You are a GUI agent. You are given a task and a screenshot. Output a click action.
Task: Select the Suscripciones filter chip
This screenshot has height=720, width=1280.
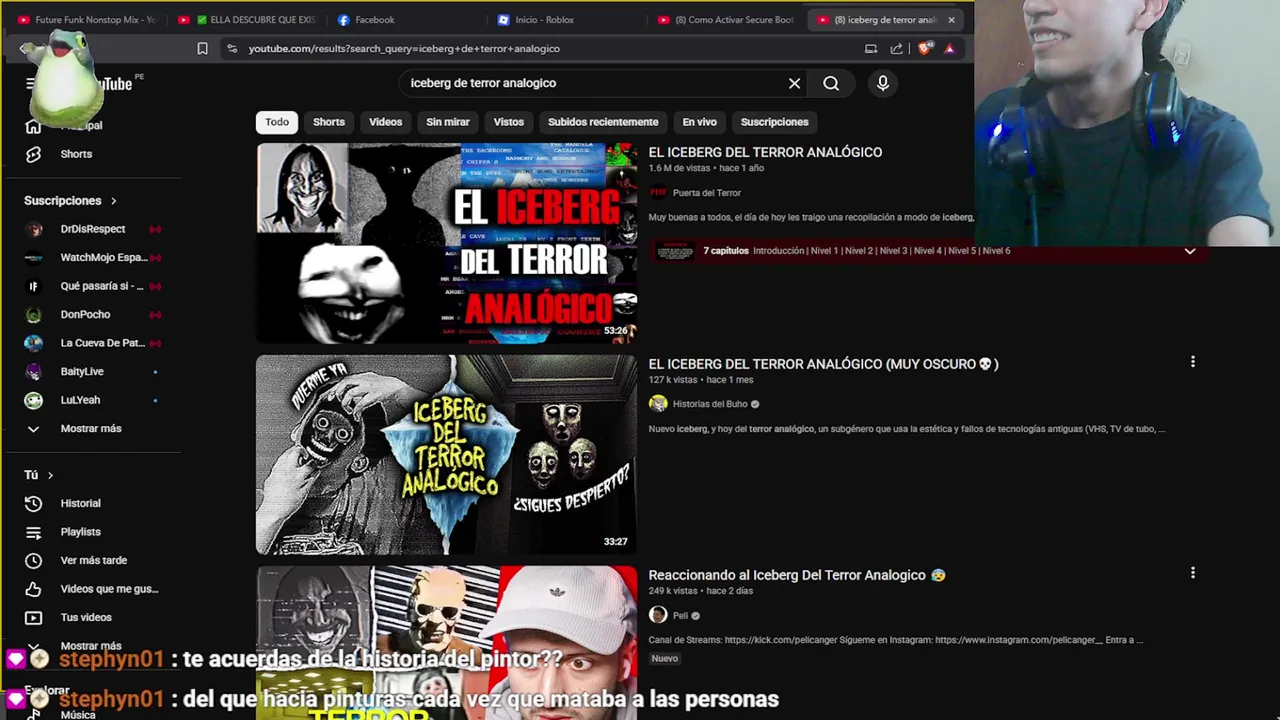tap(775, 122)
